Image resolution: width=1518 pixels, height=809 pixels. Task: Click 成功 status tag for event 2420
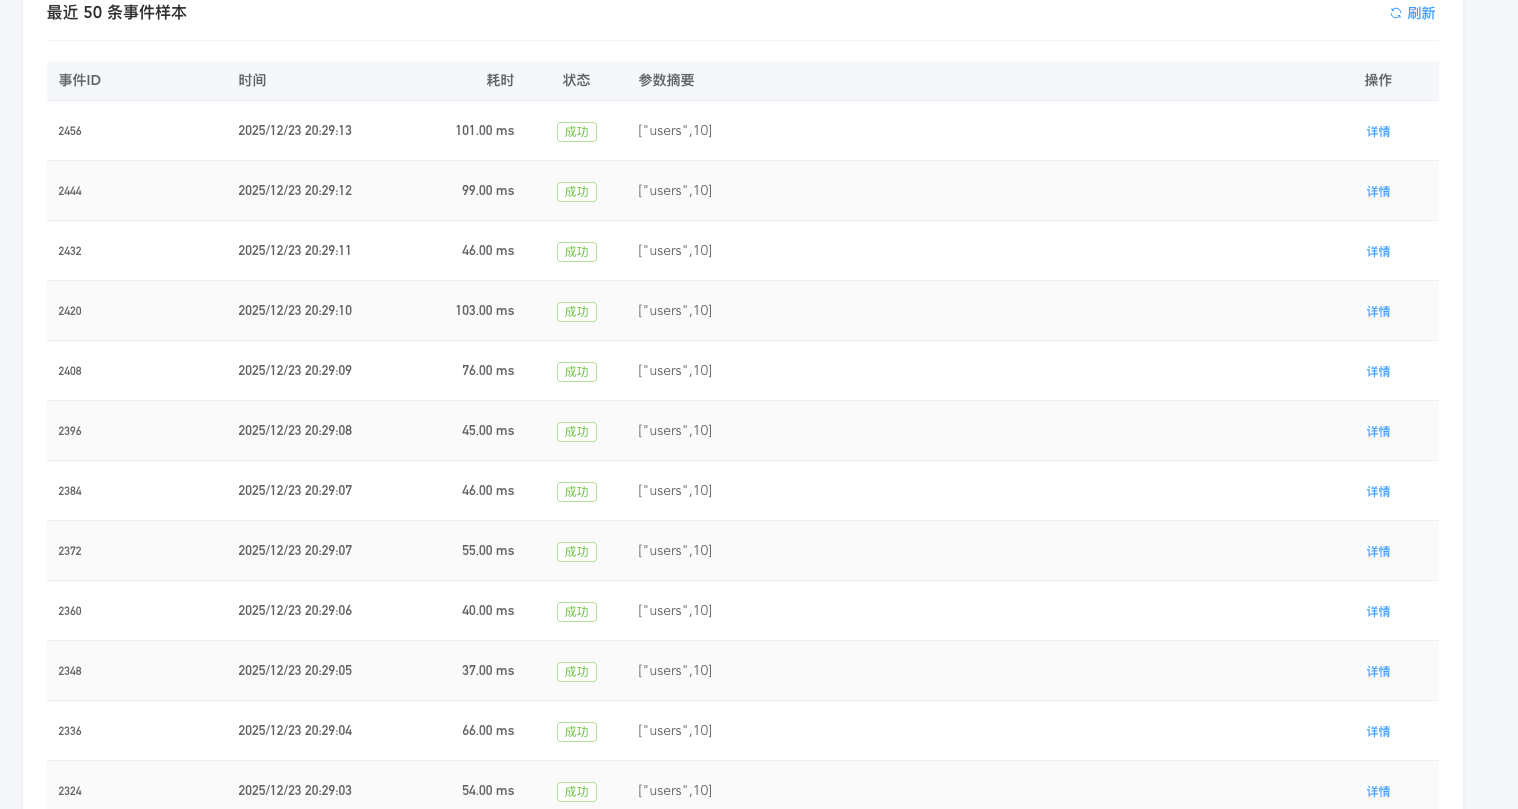(577, 312)
